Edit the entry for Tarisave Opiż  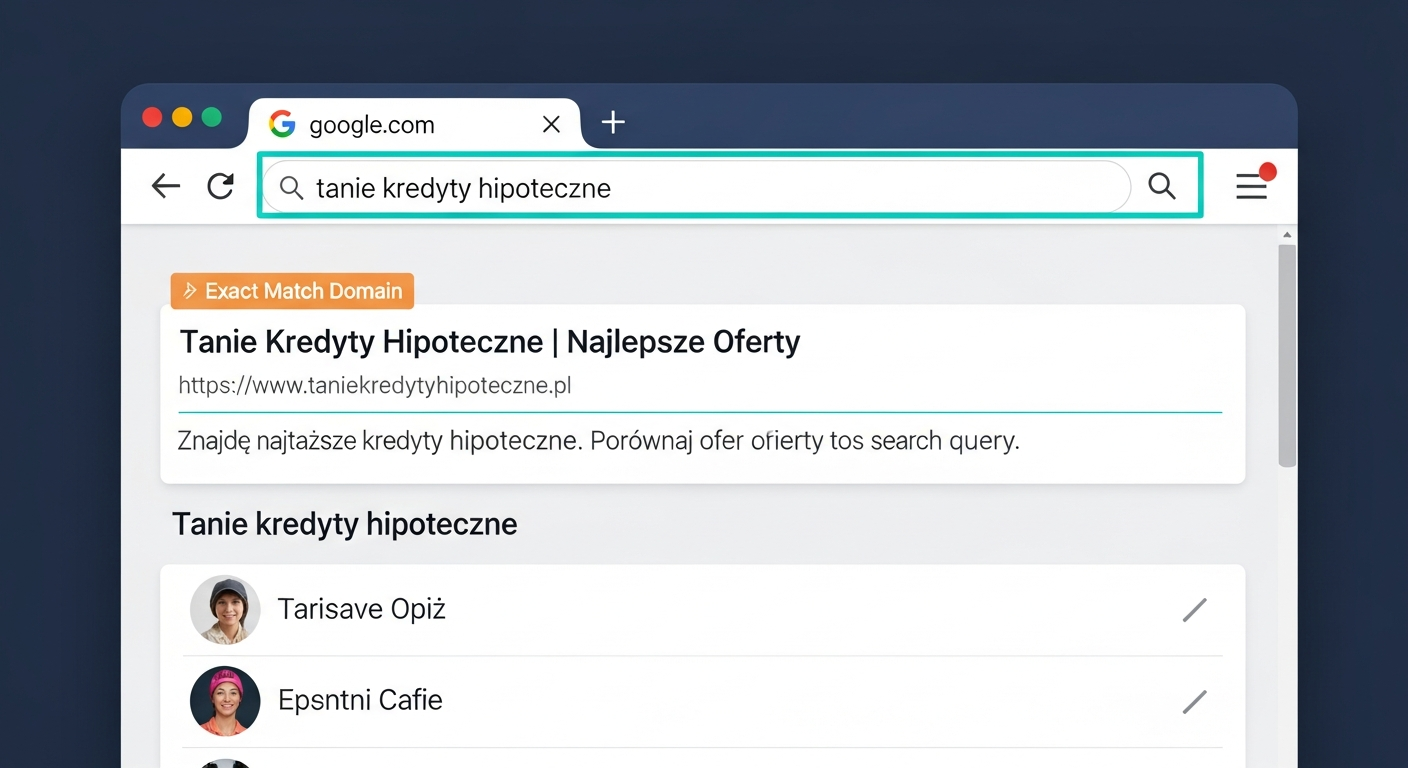point(1195,610)
